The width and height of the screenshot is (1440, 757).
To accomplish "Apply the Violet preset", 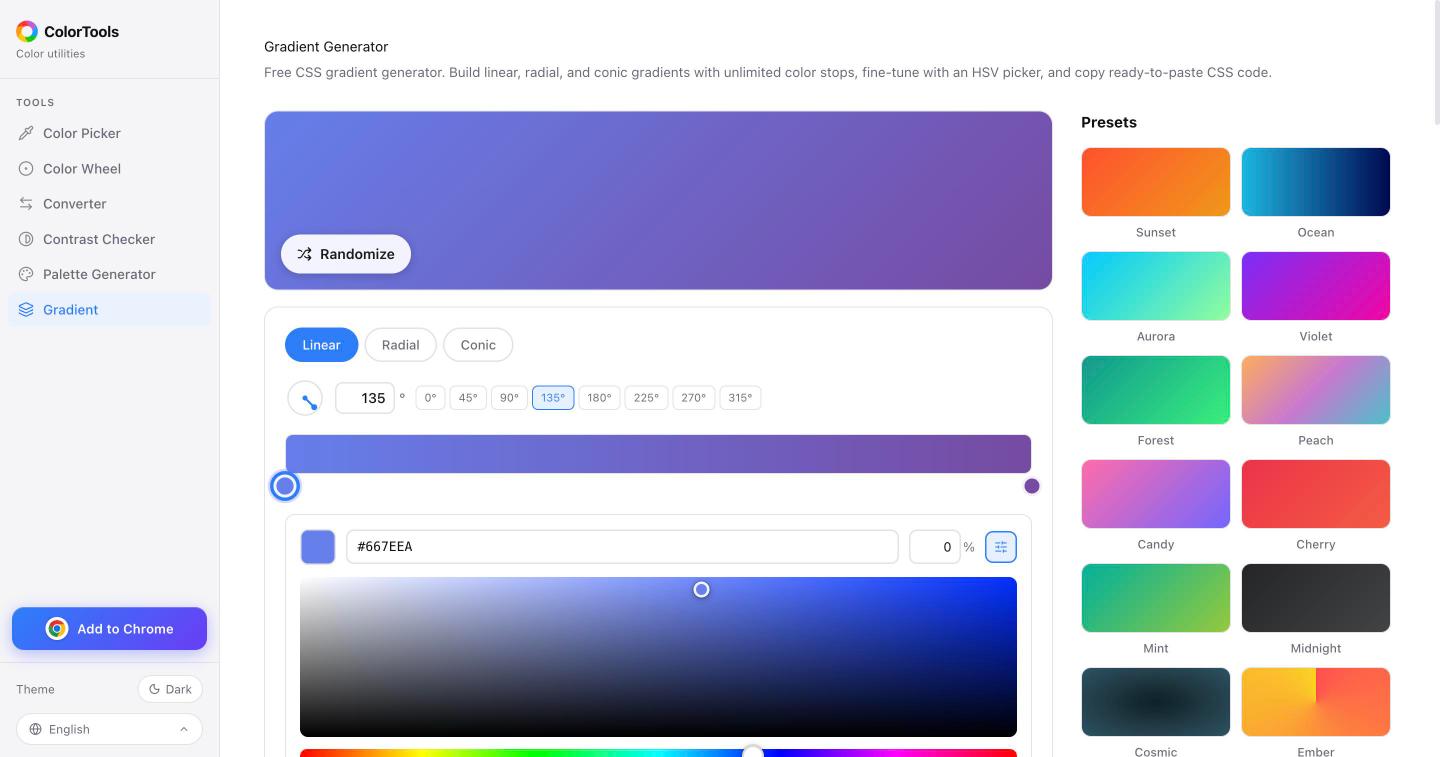I will (1316, 286).
